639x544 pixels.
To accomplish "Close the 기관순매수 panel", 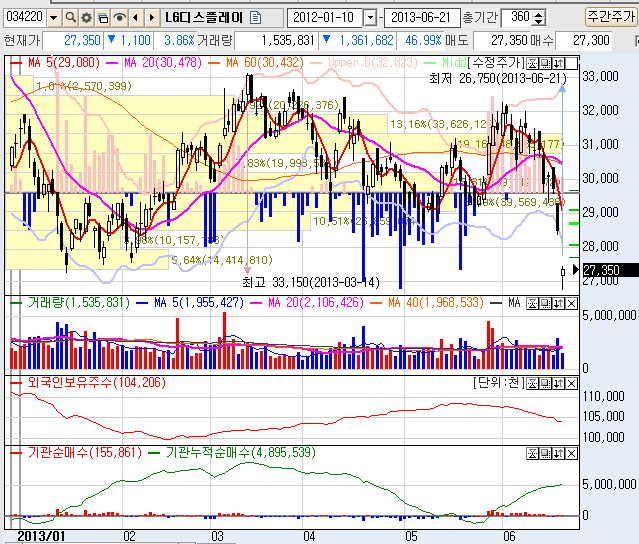I will (x=572, y=454).
